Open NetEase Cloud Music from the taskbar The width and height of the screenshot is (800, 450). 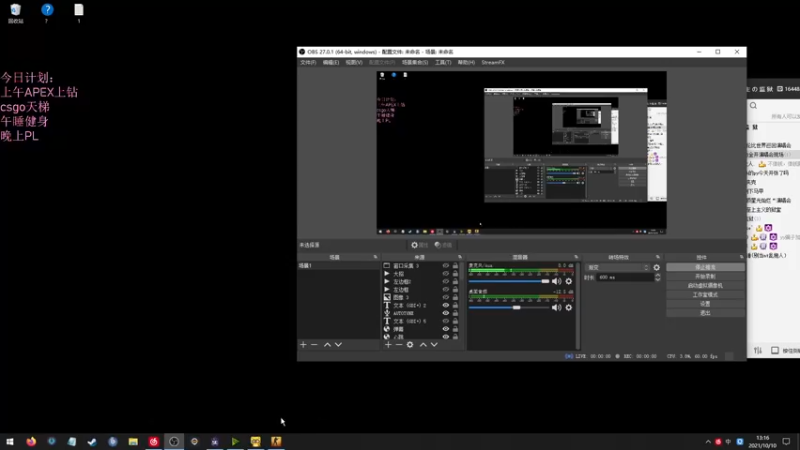click(154, 441)
